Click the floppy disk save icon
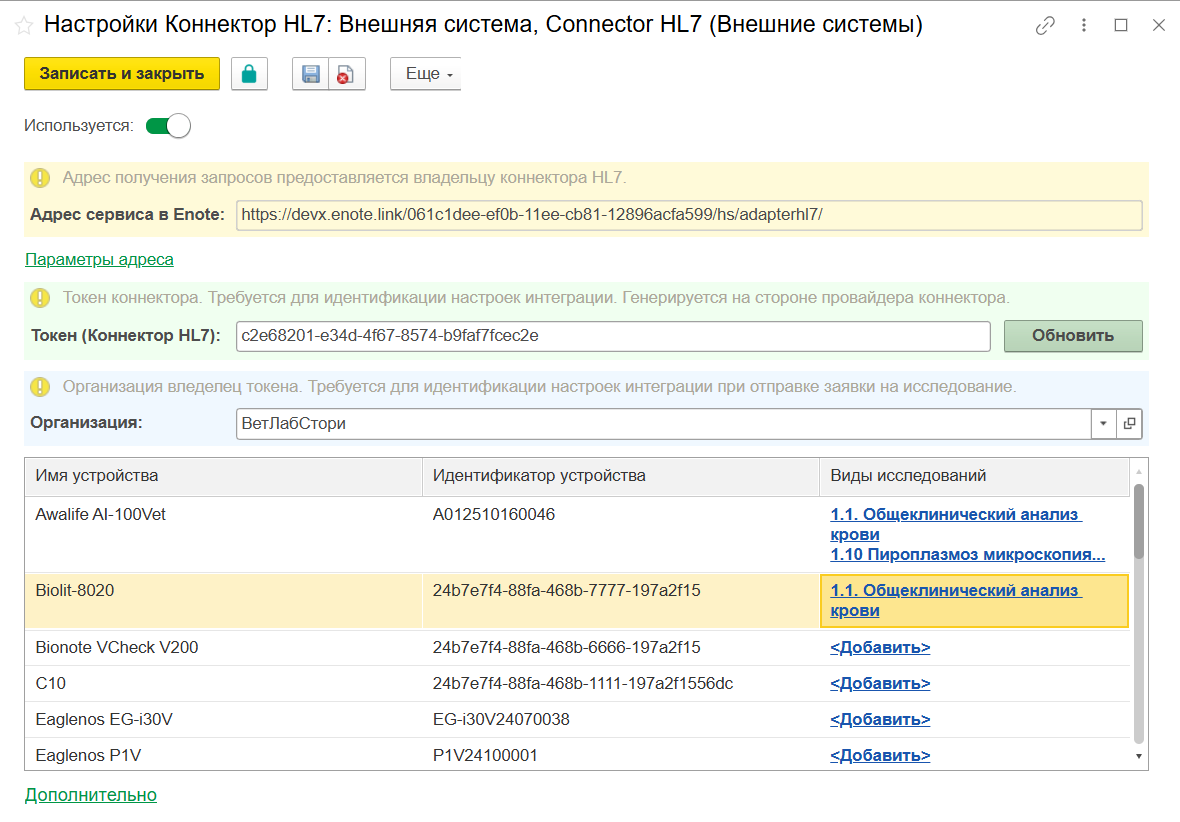Screen dimensions: 1180x822 click(310, 74)
